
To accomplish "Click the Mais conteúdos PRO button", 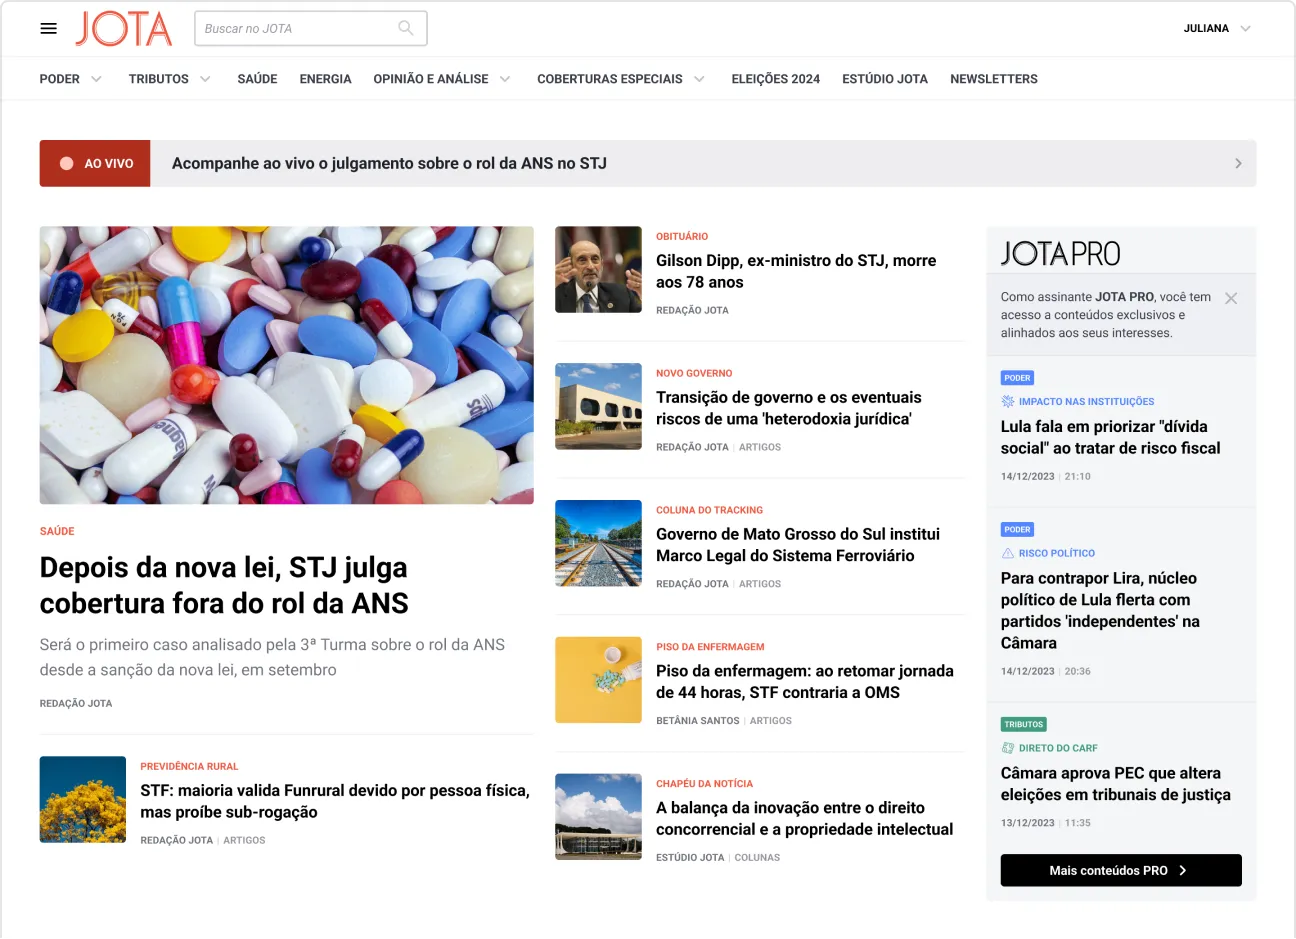I will click(1121, 870).
